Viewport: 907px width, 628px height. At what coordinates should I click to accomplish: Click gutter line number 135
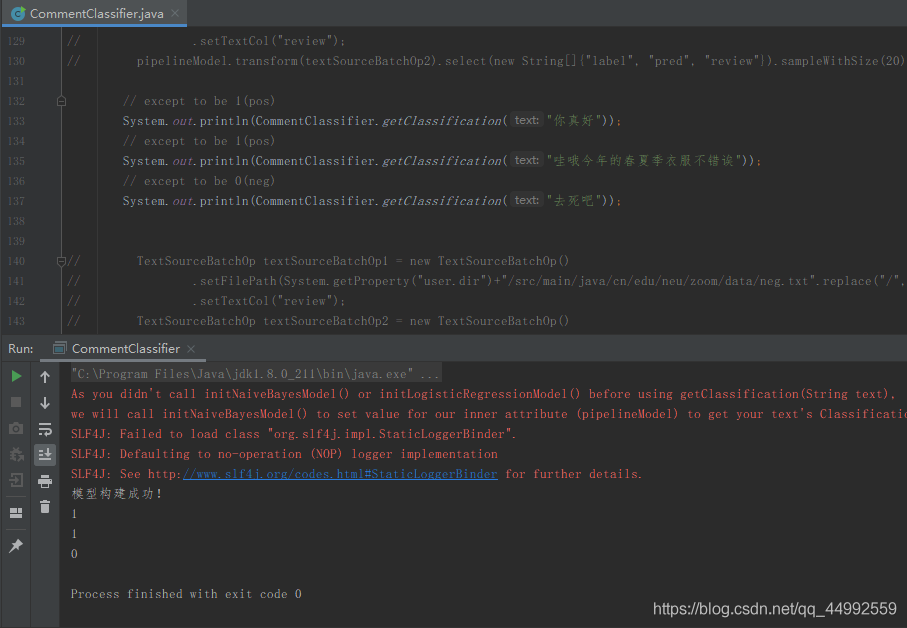click(16, 161)
